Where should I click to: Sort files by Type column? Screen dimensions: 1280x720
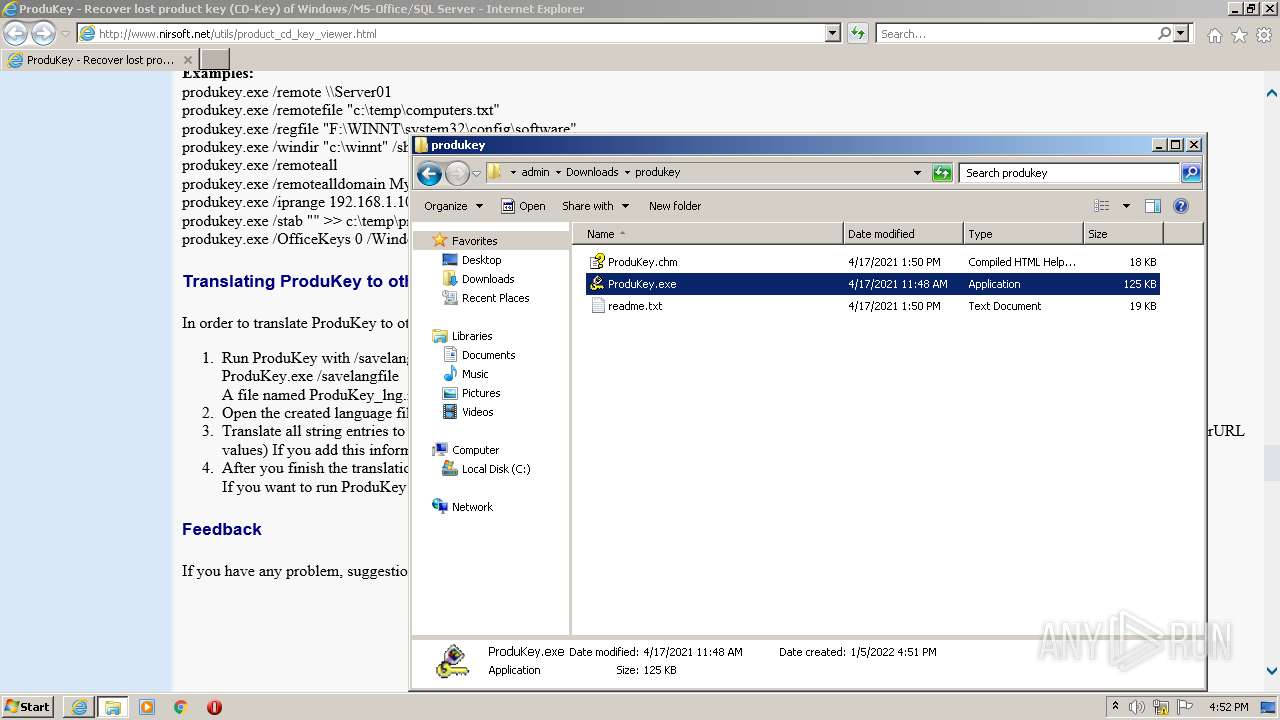(1024, 234)
